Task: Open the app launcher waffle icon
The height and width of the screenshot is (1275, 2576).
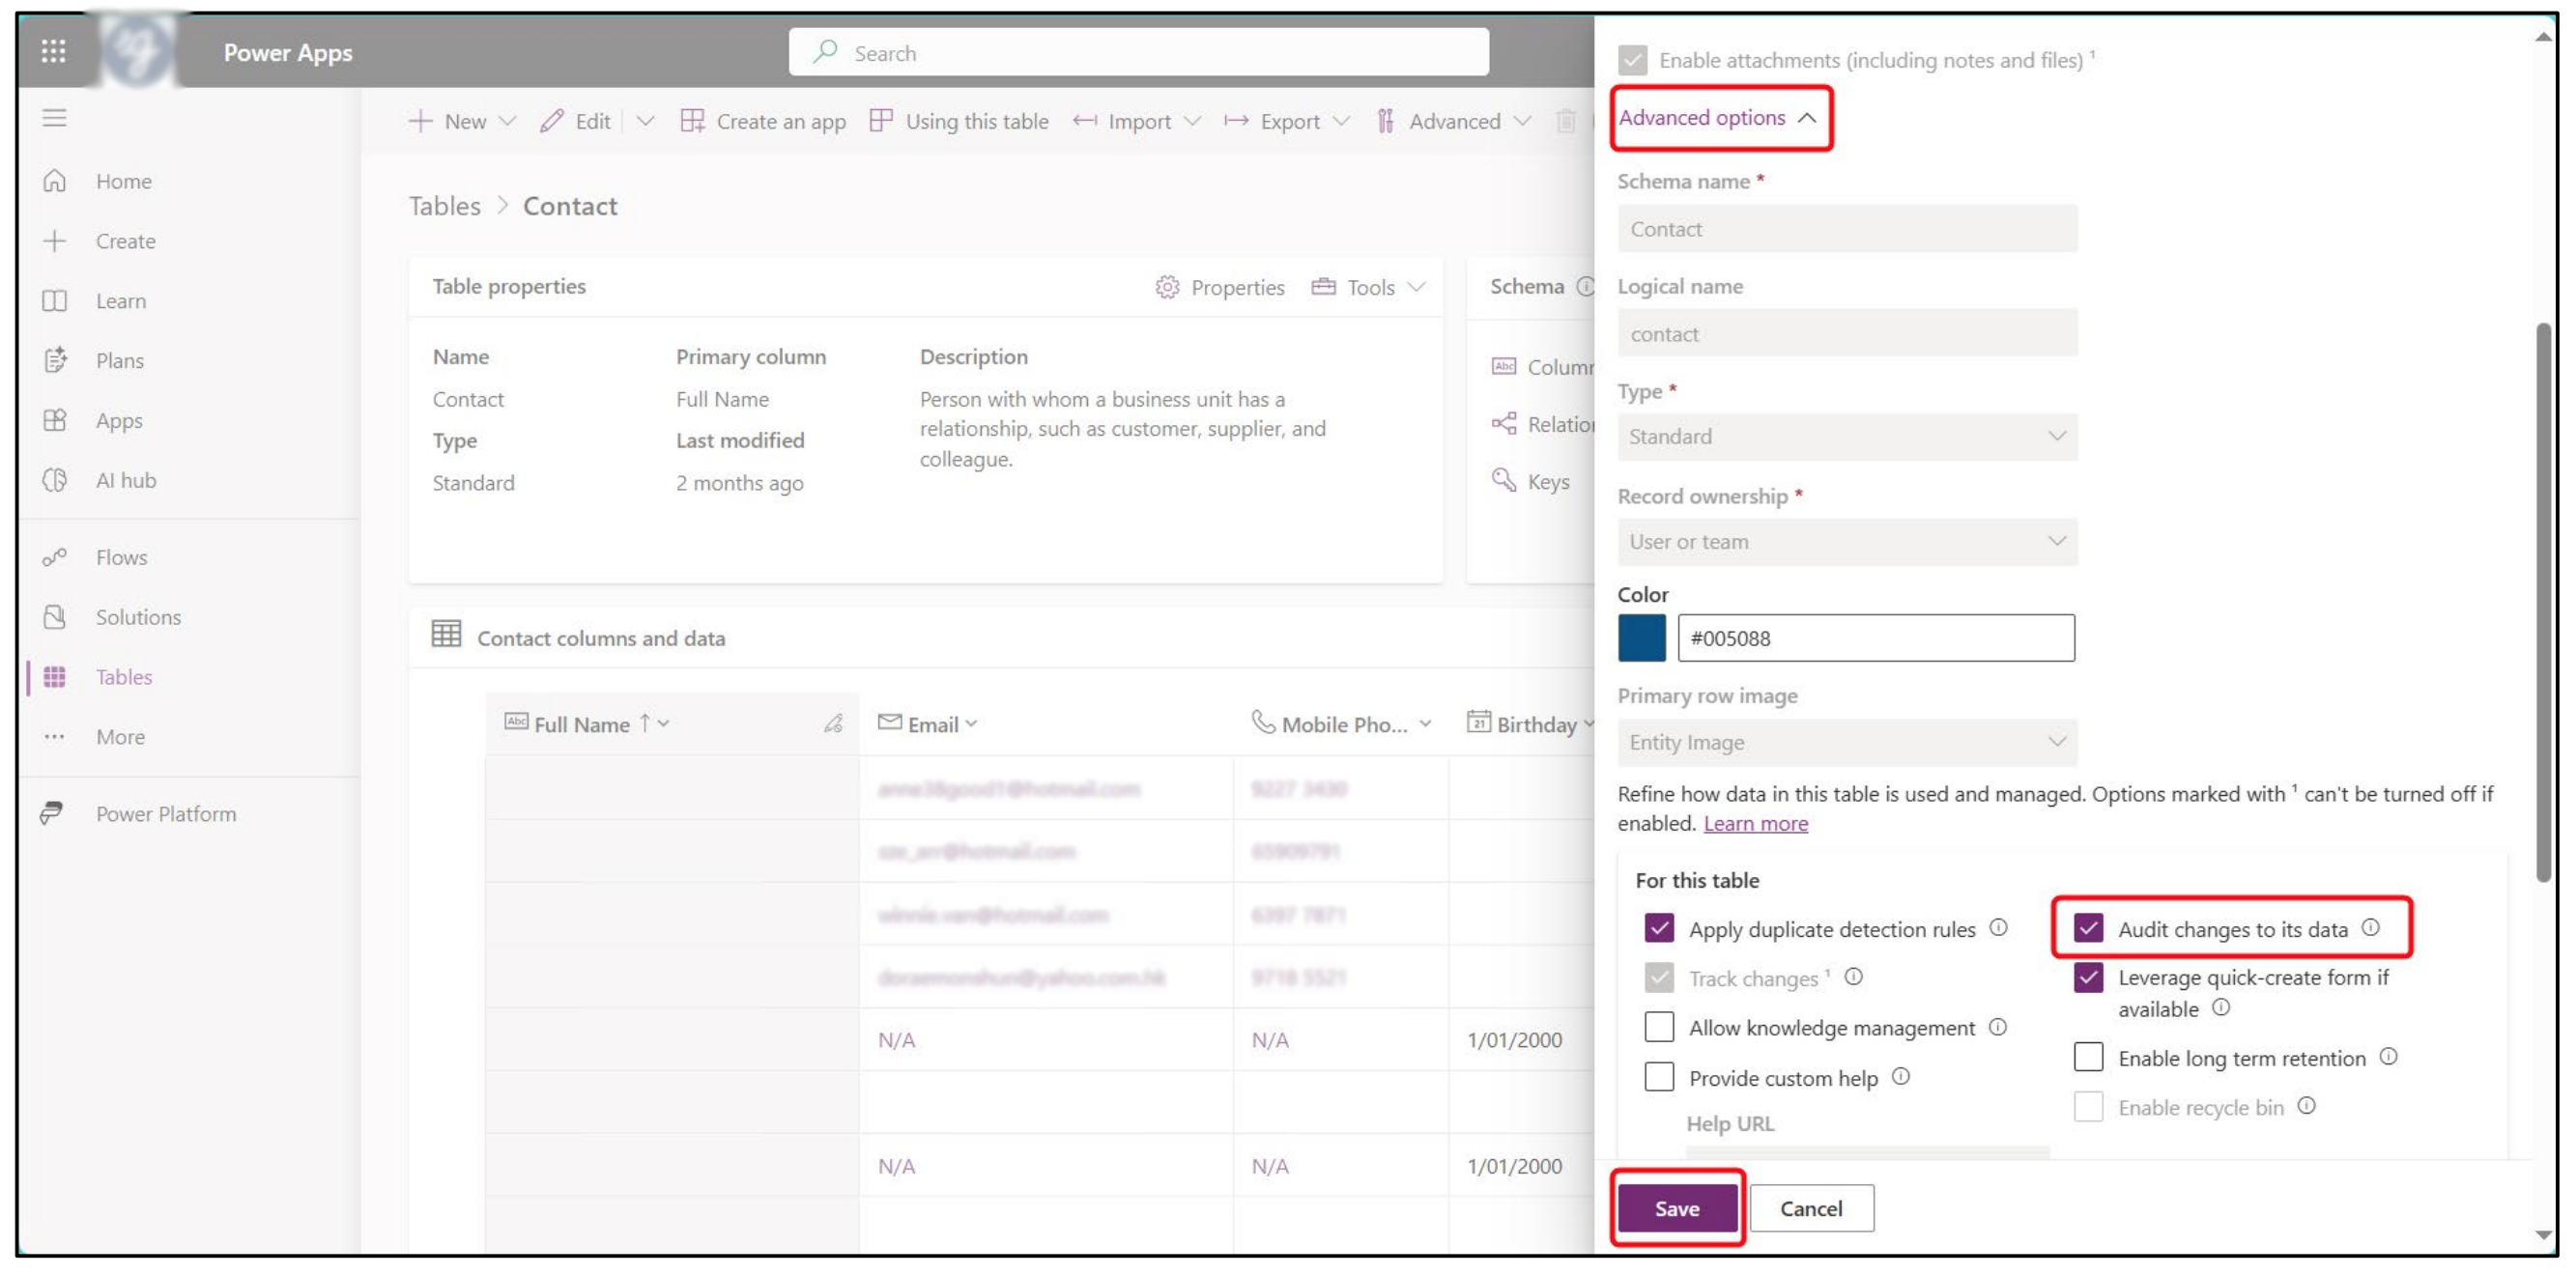Action: tap(53, 51)
